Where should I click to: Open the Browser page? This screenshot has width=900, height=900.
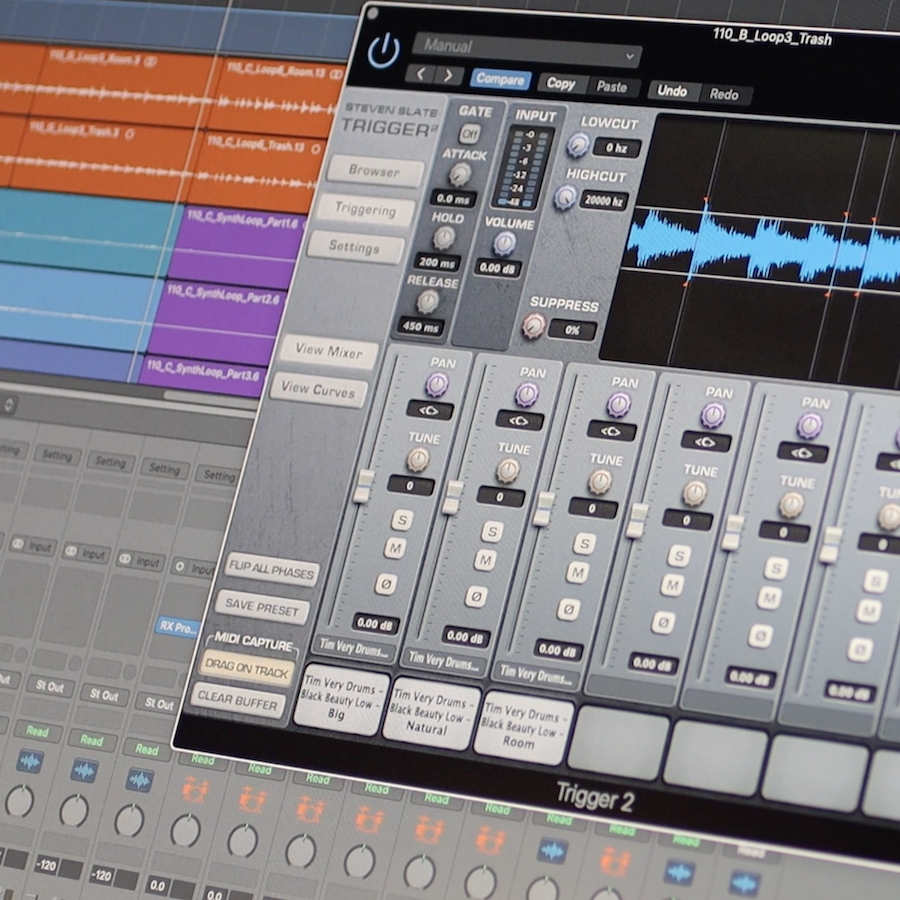(x=373, y=171)
